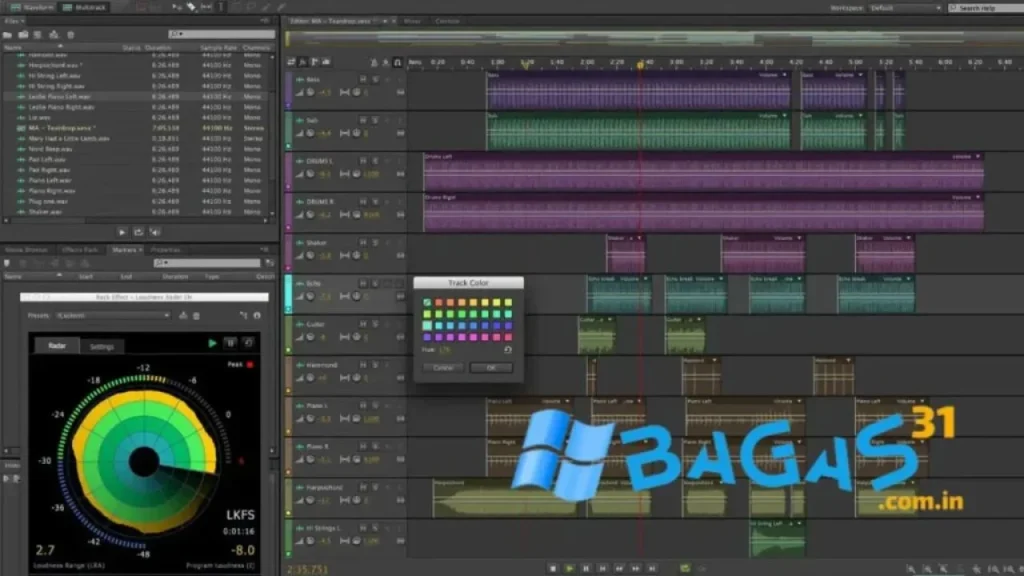Toggle loop playback in Files panel preview
This screenshot has height=576, width=1024.
(x=138, y=232)
